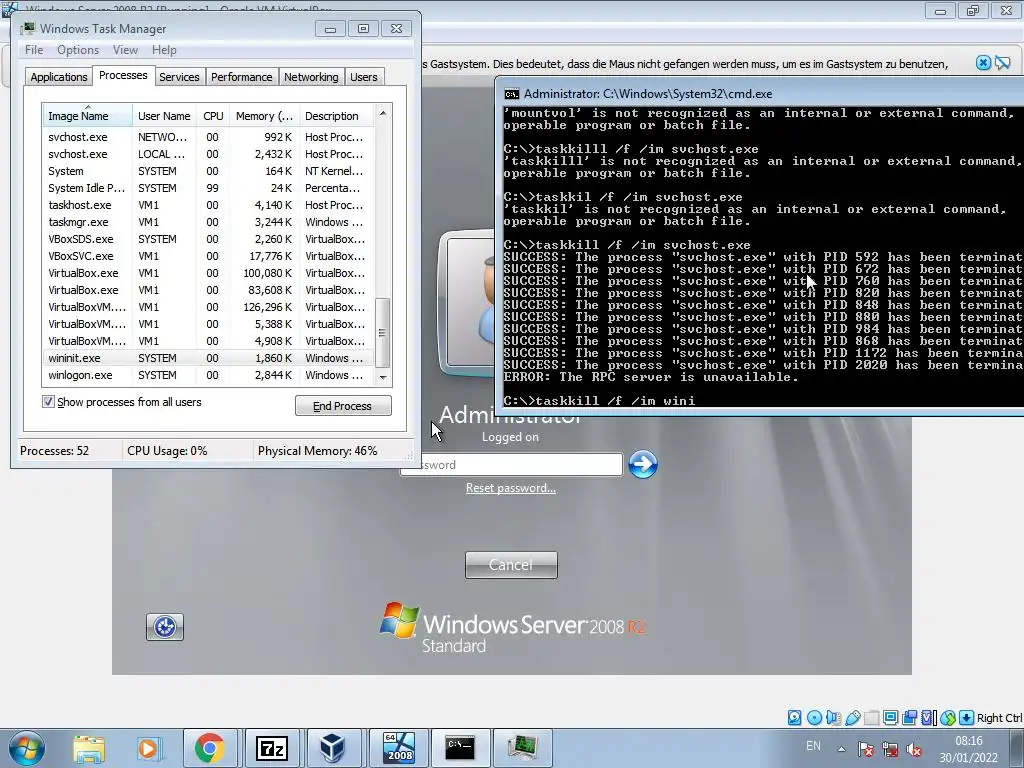Select the VBoxSDS.exe process row
Viewport: 1024px width, 768px height.
tap(208, 239)
